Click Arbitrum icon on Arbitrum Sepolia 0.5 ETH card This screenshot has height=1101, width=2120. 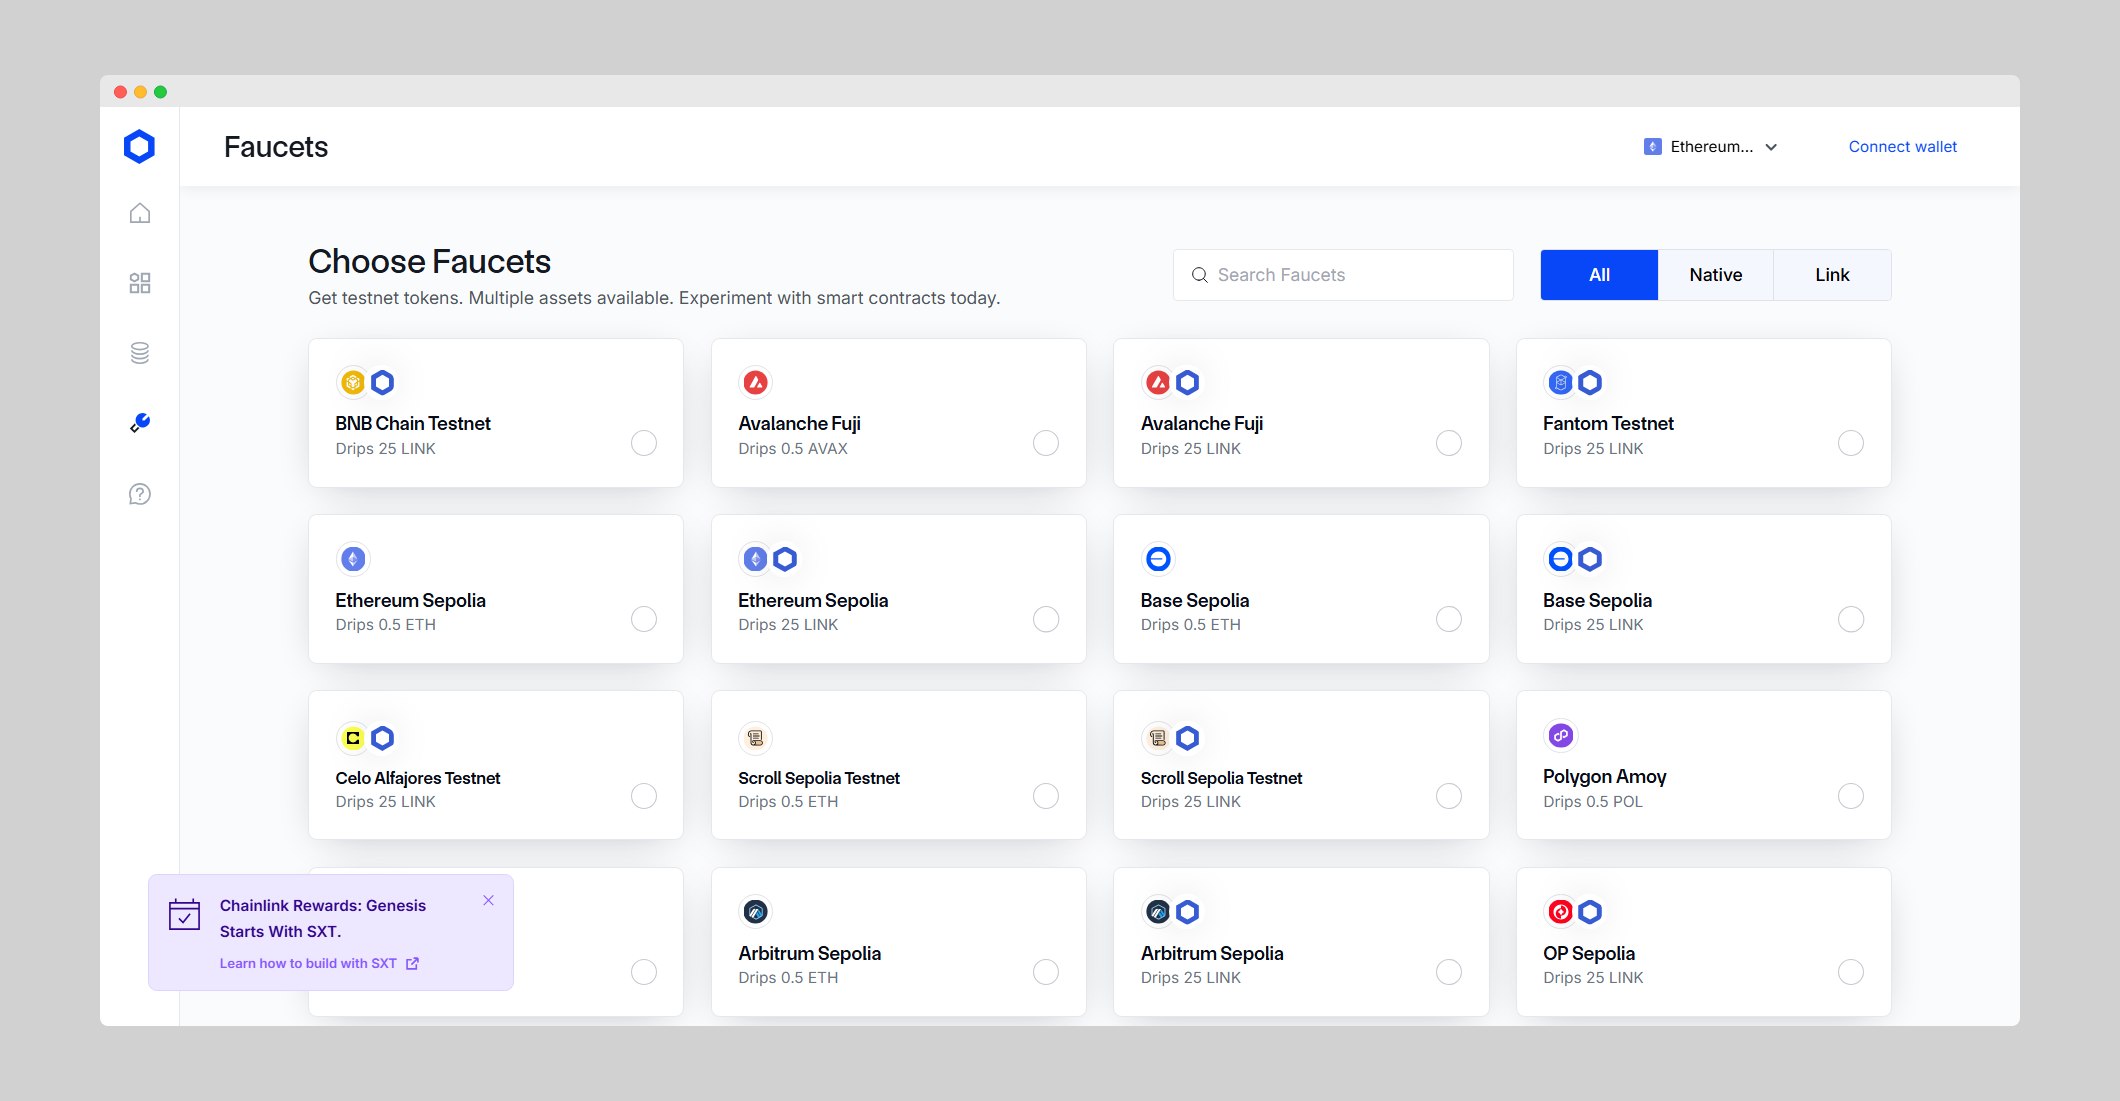756,912
